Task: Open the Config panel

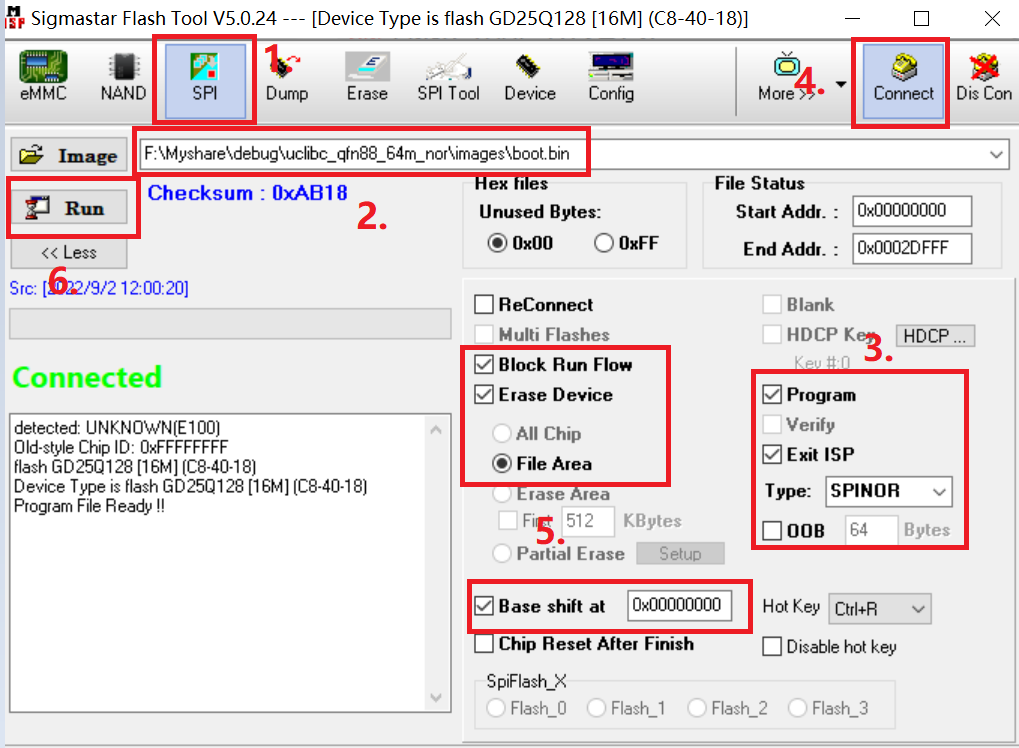Action: [x=611, y=77]
